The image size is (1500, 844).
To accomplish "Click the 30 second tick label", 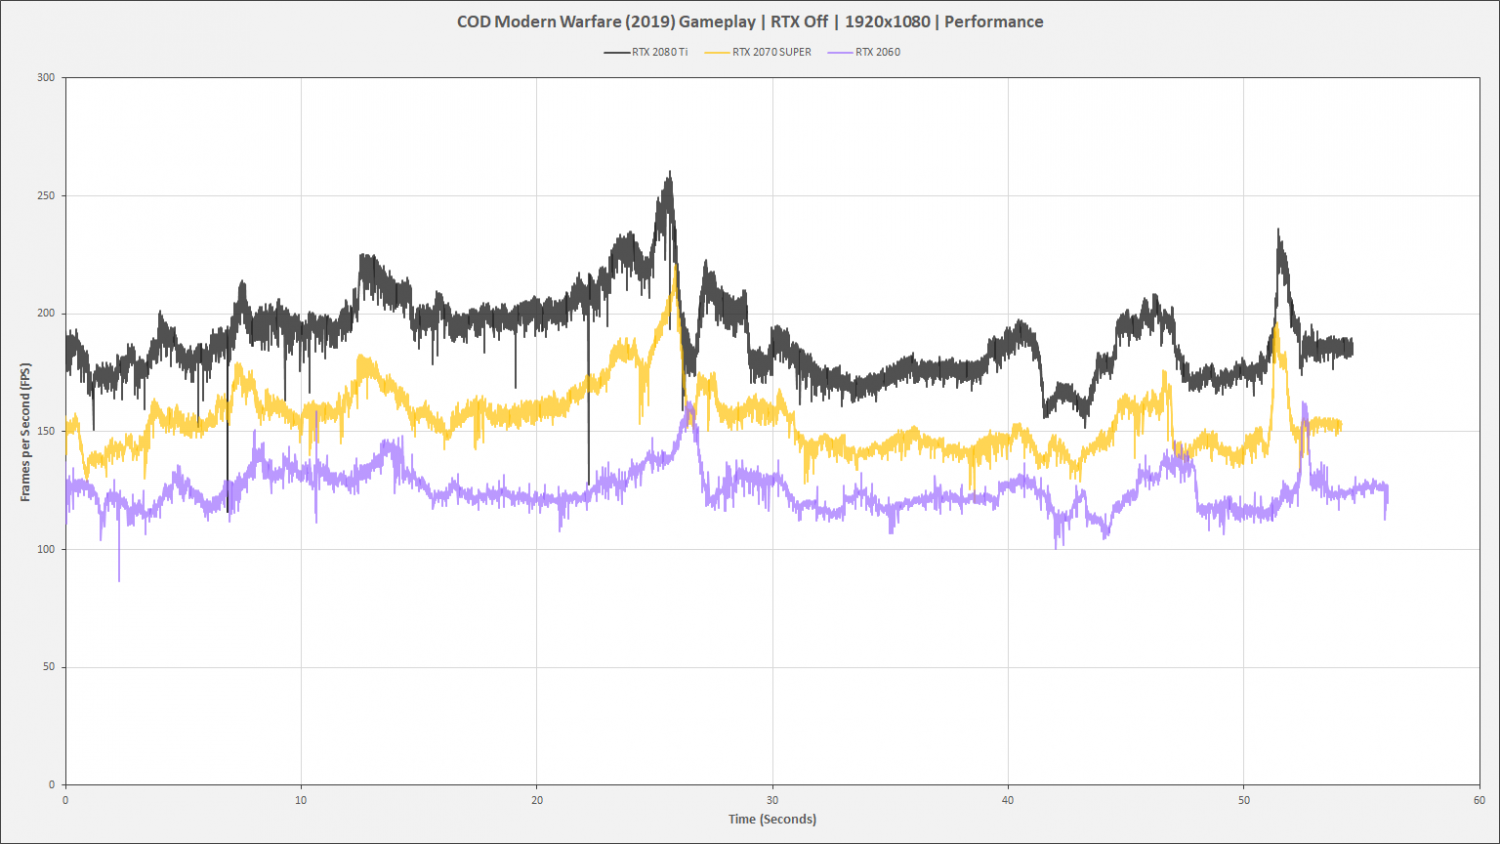I will pos(772,800).
